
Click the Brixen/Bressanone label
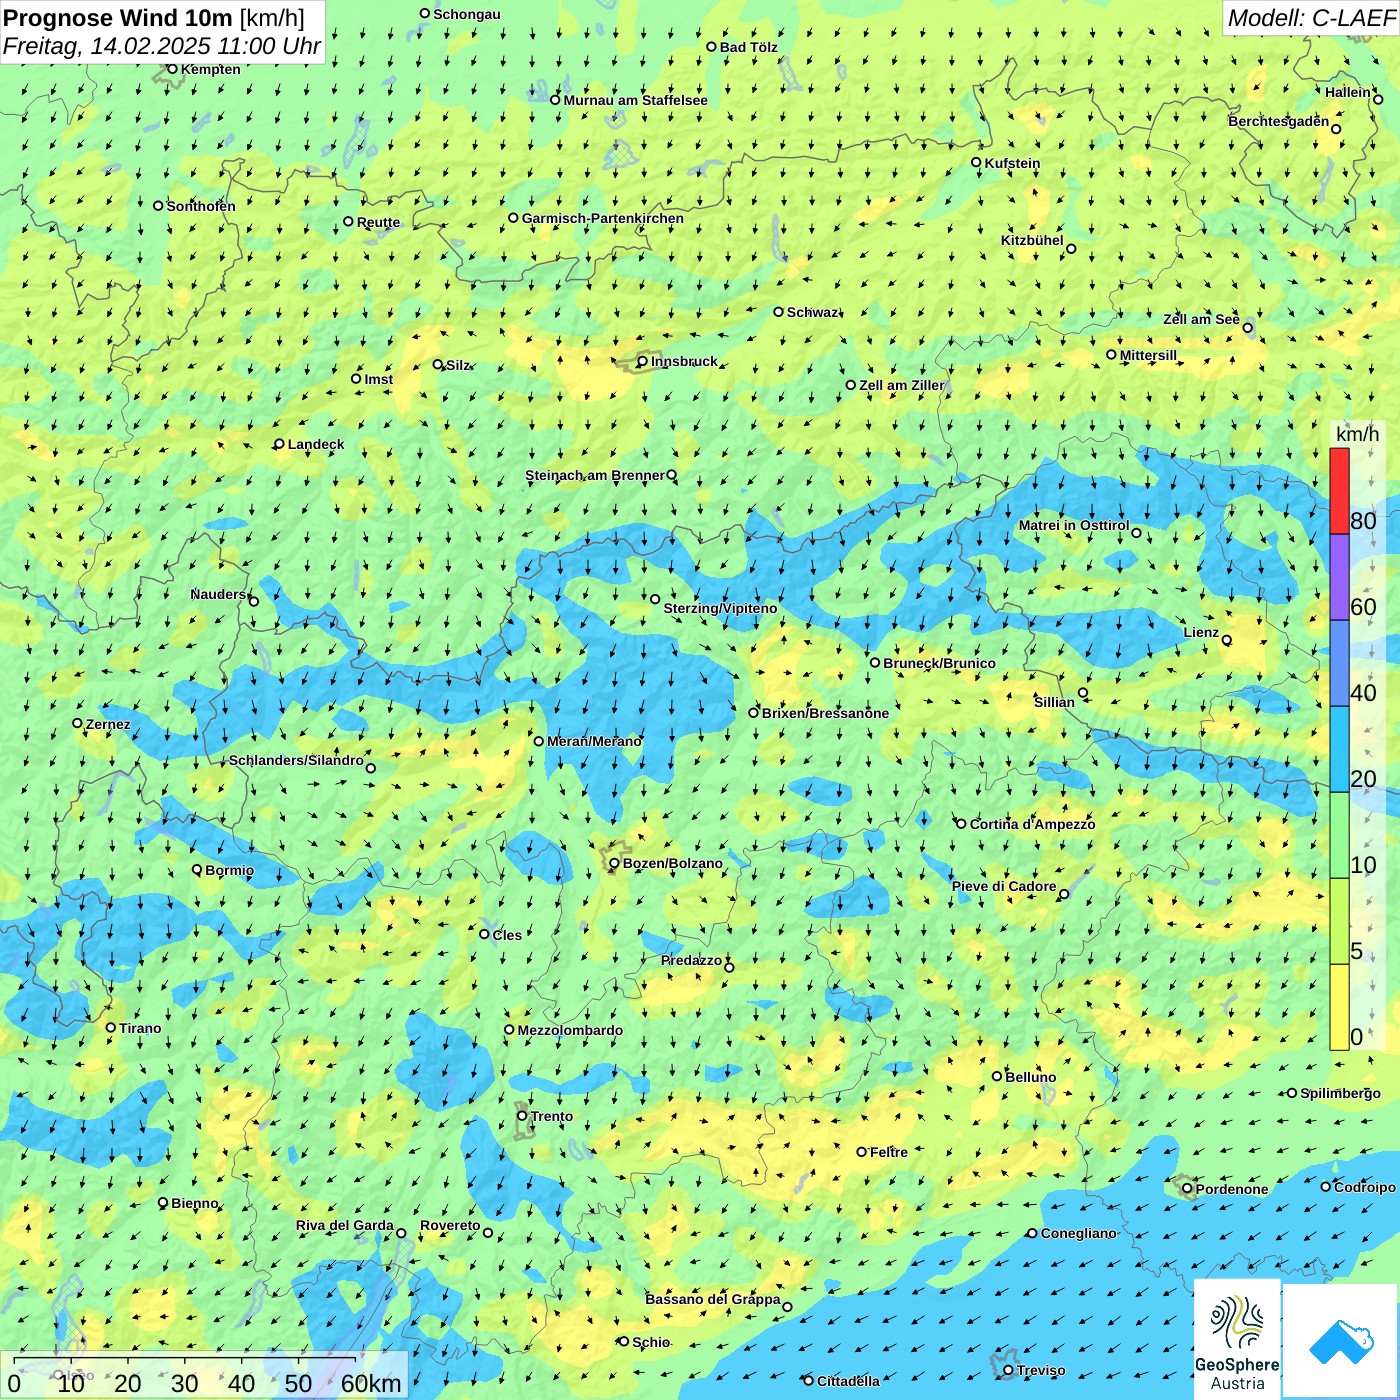coord(825,713)
